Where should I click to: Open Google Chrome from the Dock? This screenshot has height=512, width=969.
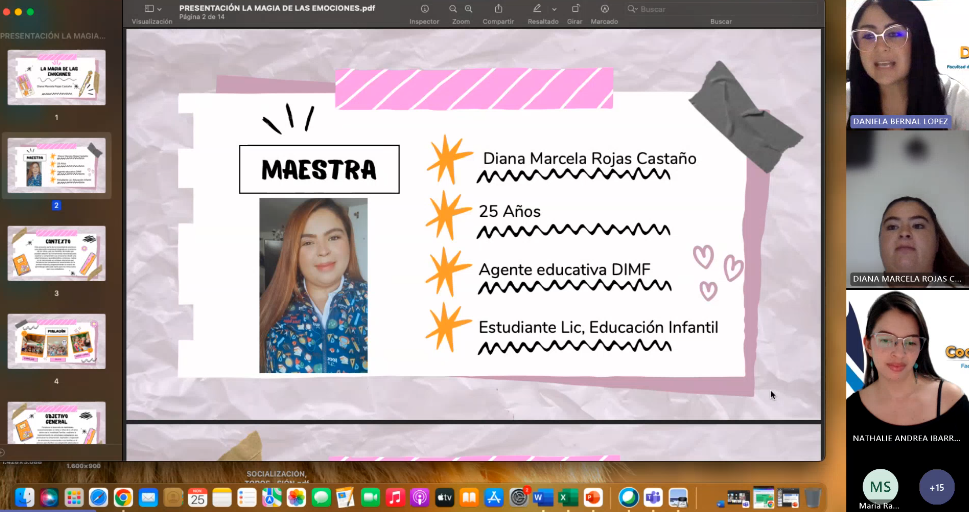click(x=123, y=497)
